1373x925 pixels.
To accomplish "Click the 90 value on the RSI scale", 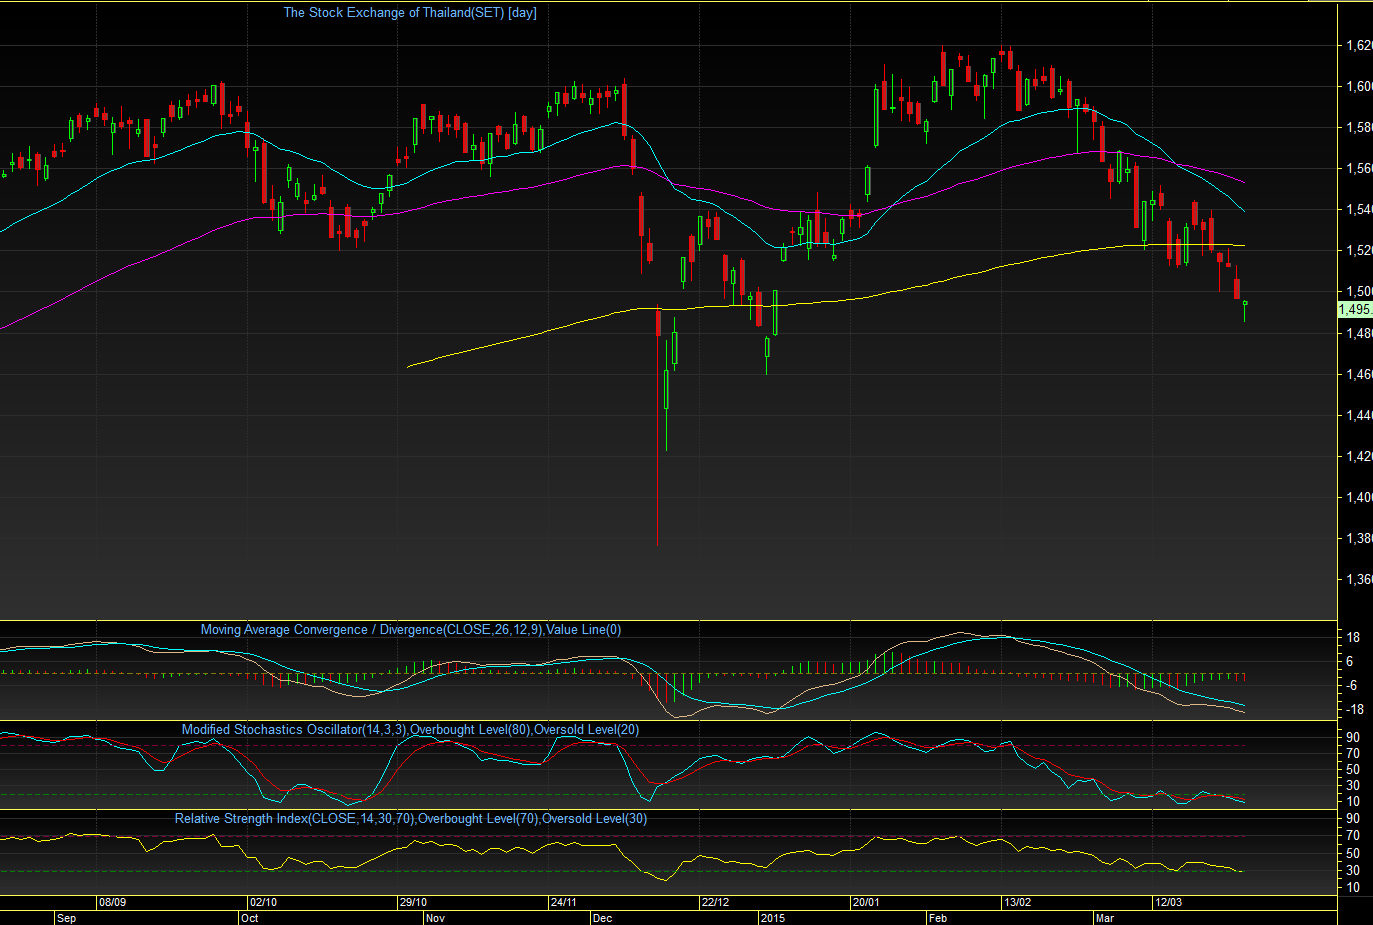I will 1353,819.
